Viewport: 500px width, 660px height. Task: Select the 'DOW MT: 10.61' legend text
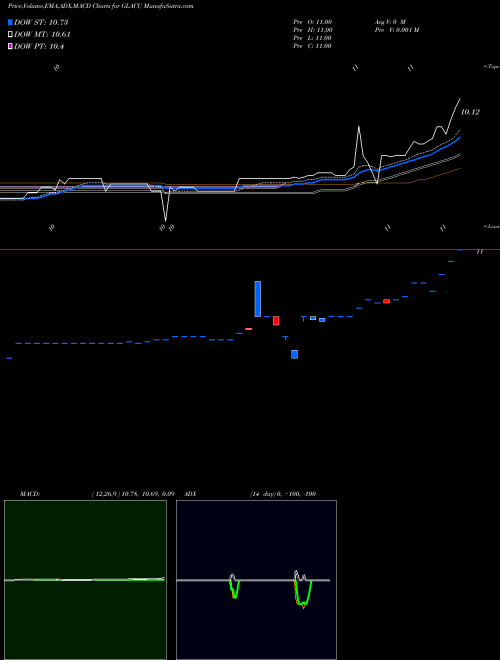coord(42,35)
